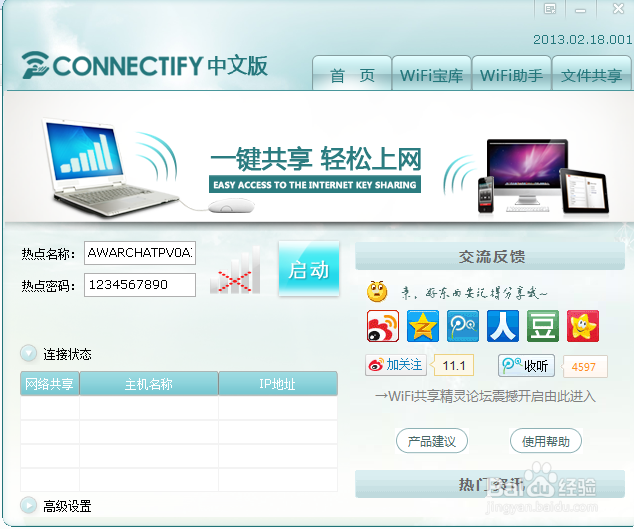Click the signal strength bars icon
The width and height of the screenshot is (634, 529).
coord(235,270)
